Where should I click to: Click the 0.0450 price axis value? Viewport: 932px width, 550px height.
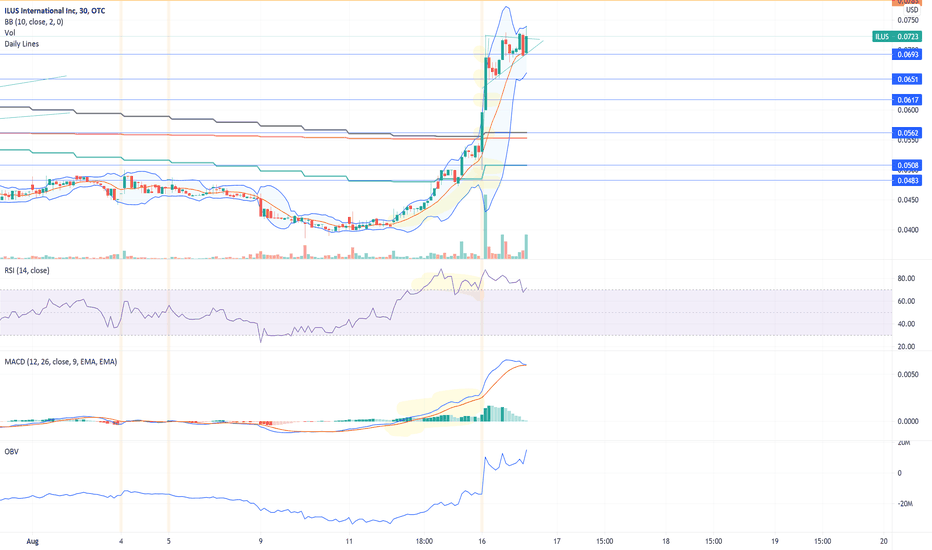coord(908,200)
